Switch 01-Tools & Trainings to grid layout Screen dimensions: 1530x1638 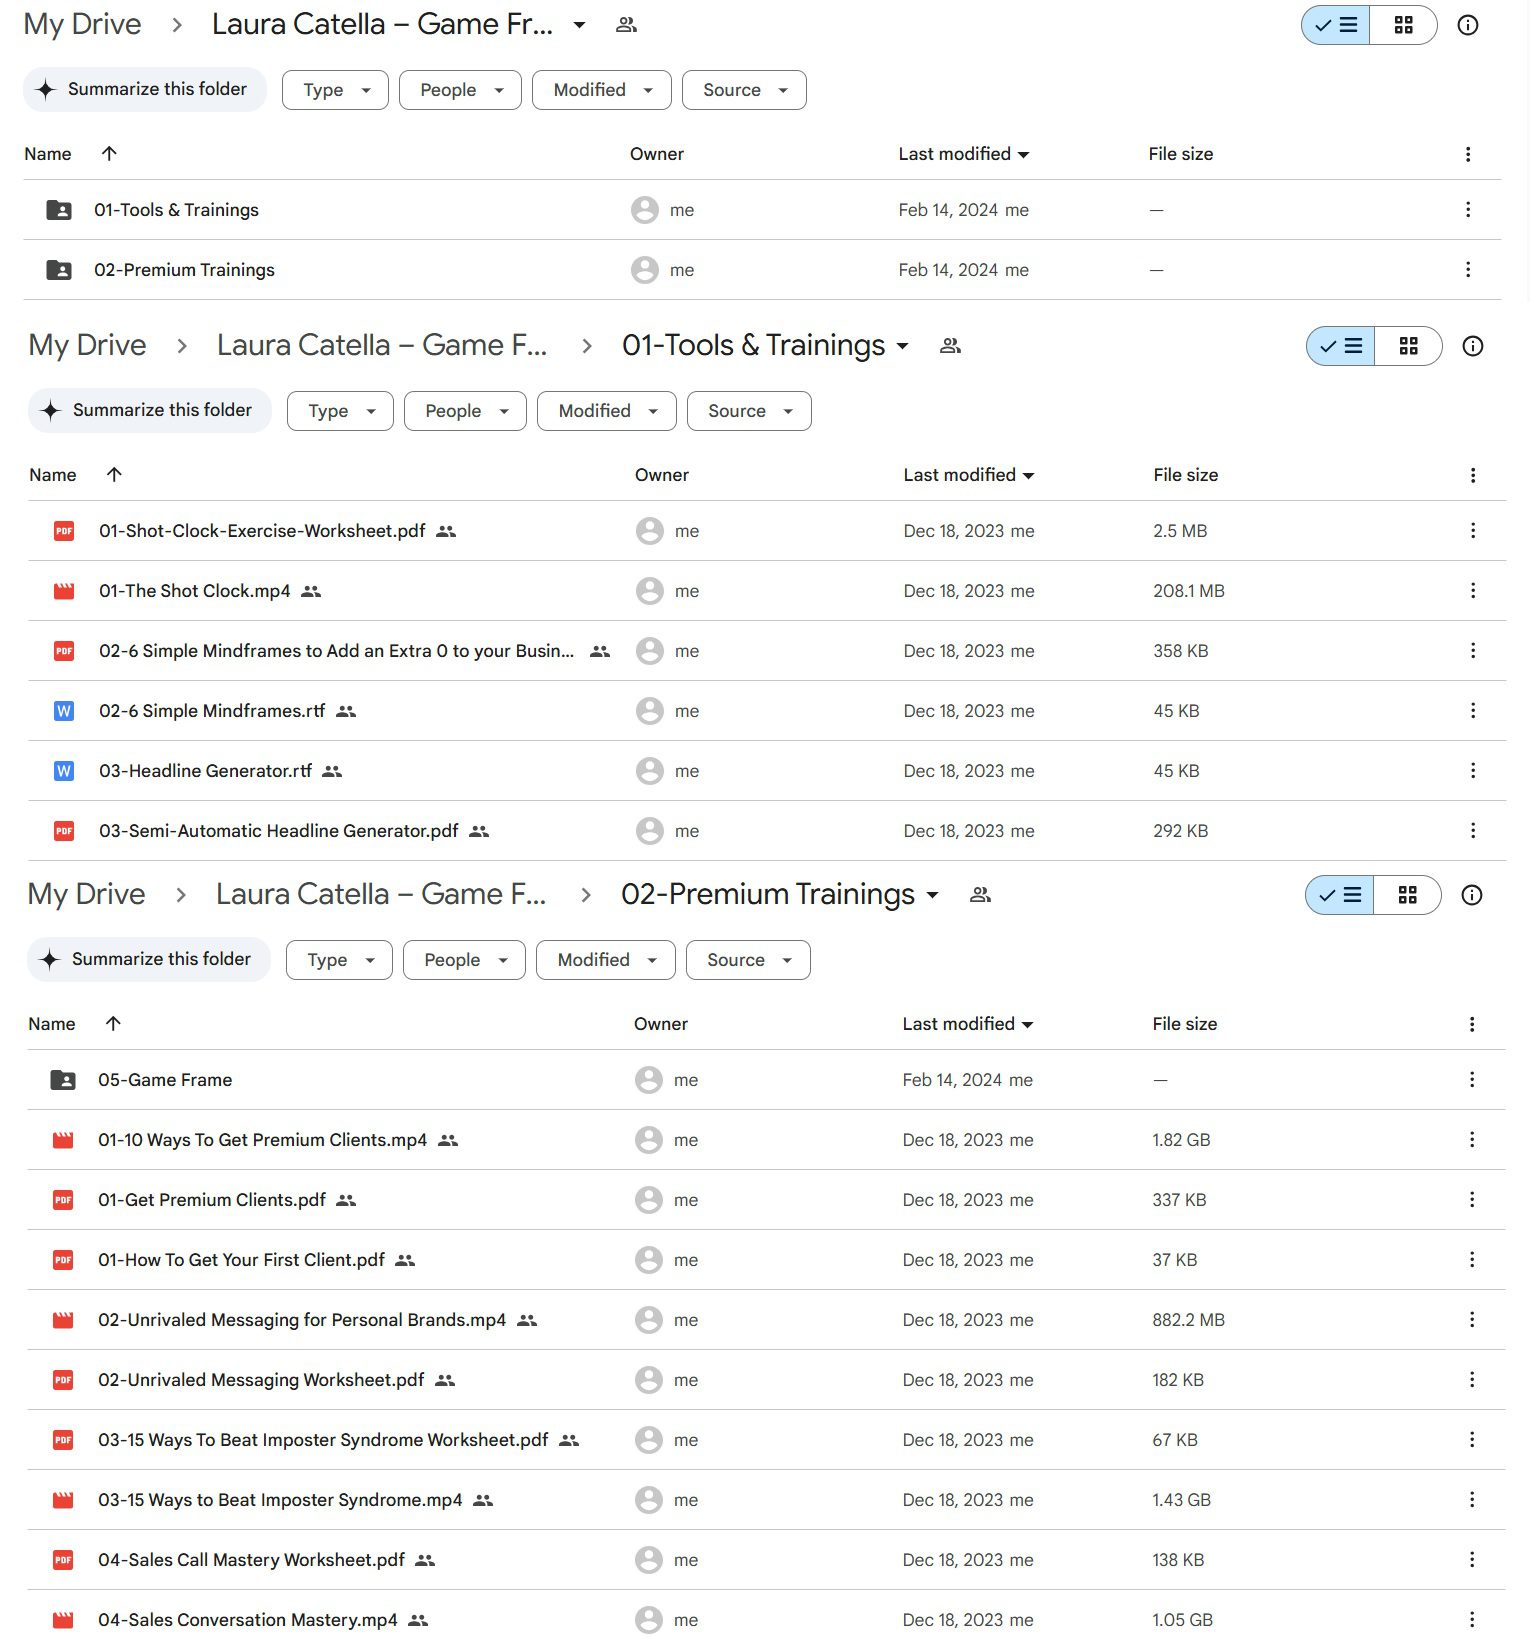(1408, 346)
